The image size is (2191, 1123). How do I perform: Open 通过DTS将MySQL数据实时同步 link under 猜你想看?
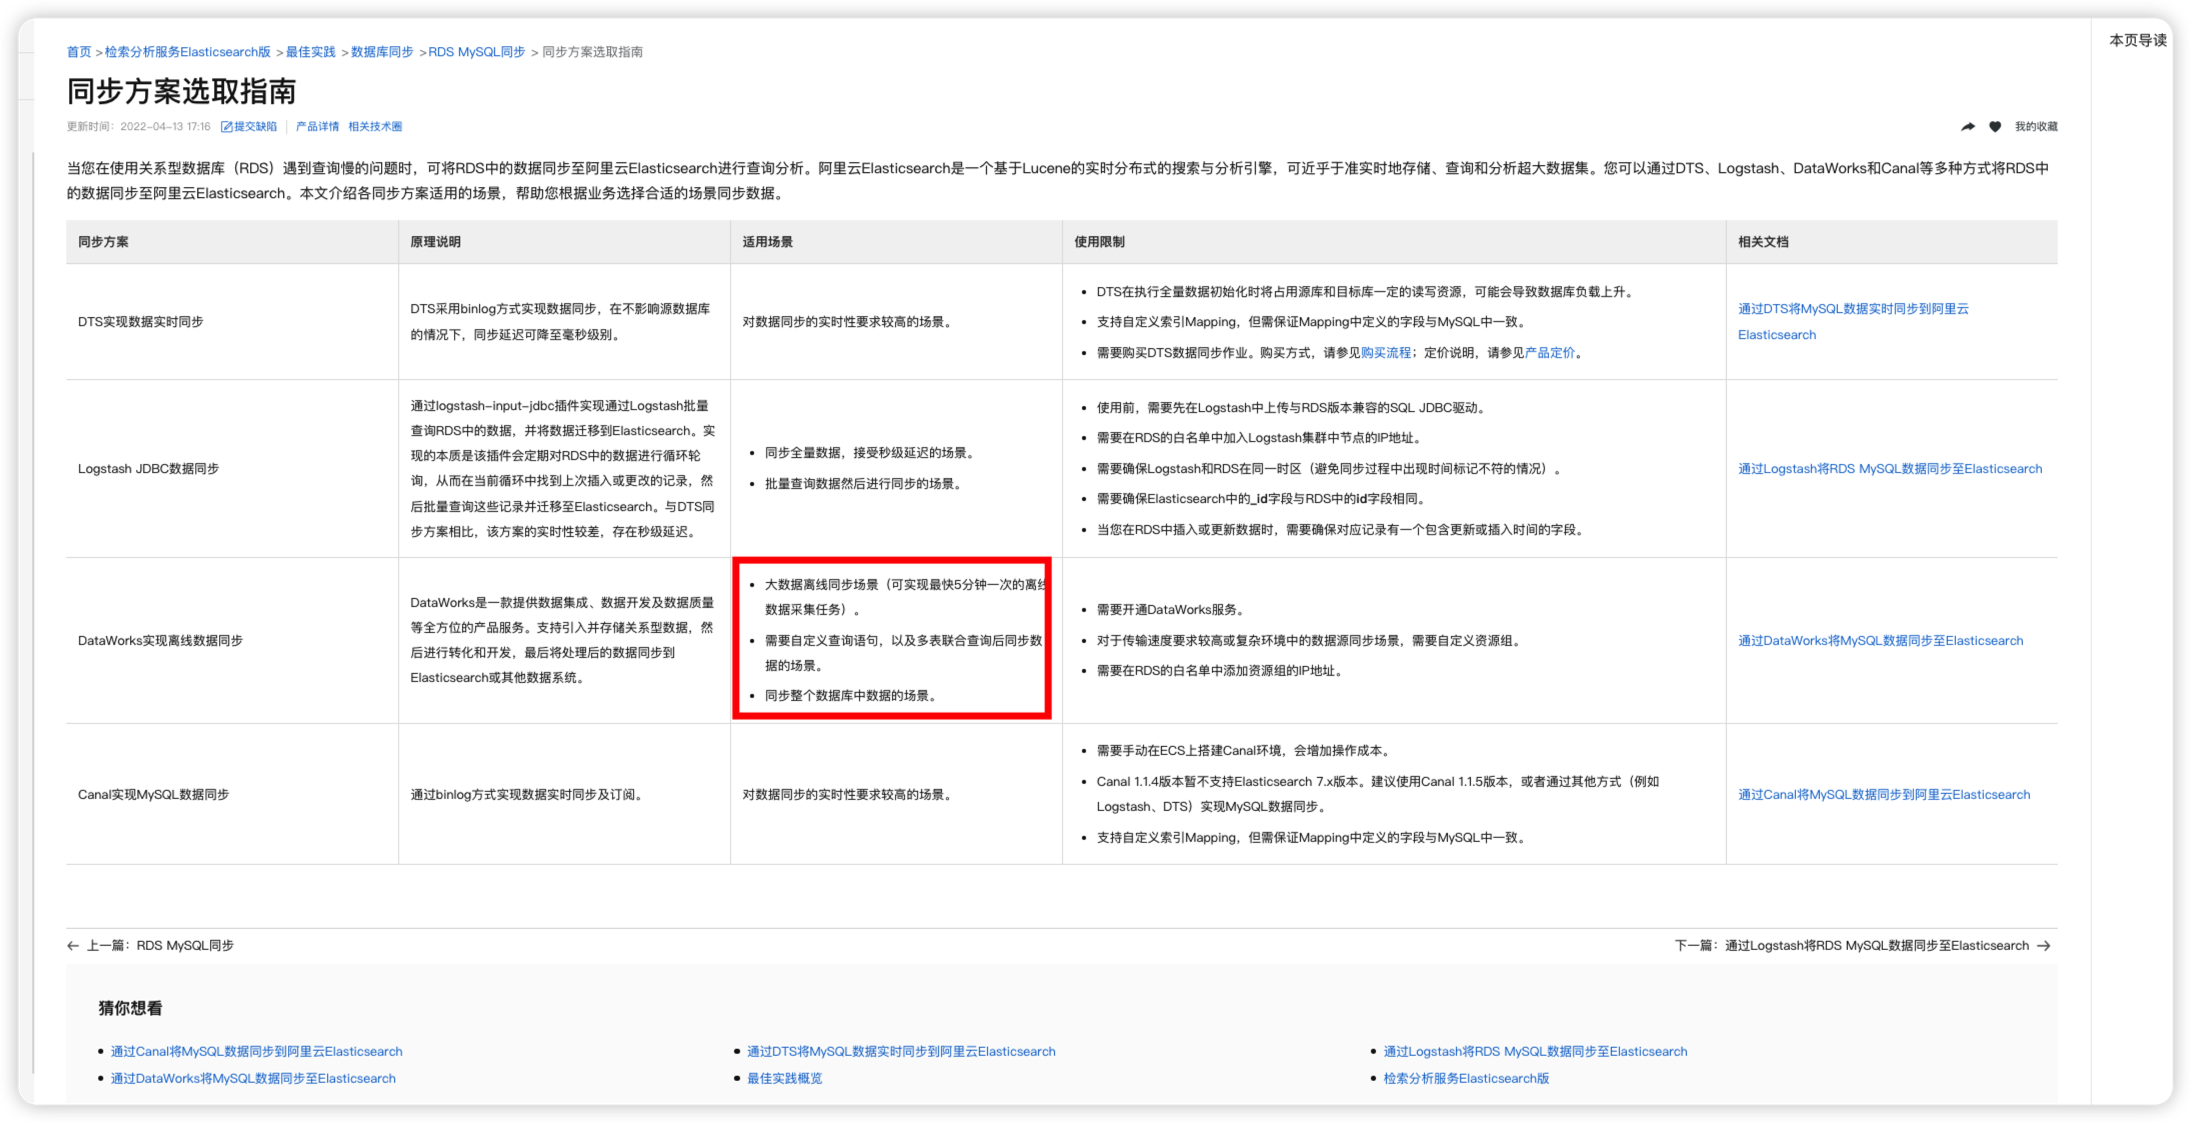(901, 1052)
